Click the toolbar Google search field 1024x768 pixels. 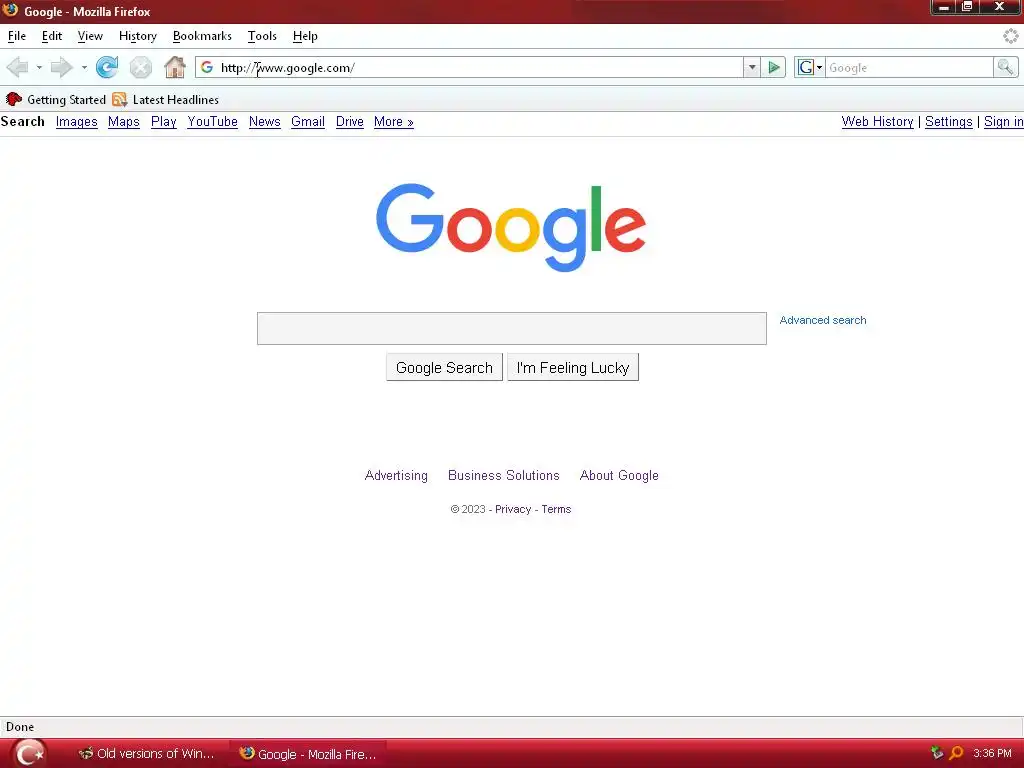909,67
